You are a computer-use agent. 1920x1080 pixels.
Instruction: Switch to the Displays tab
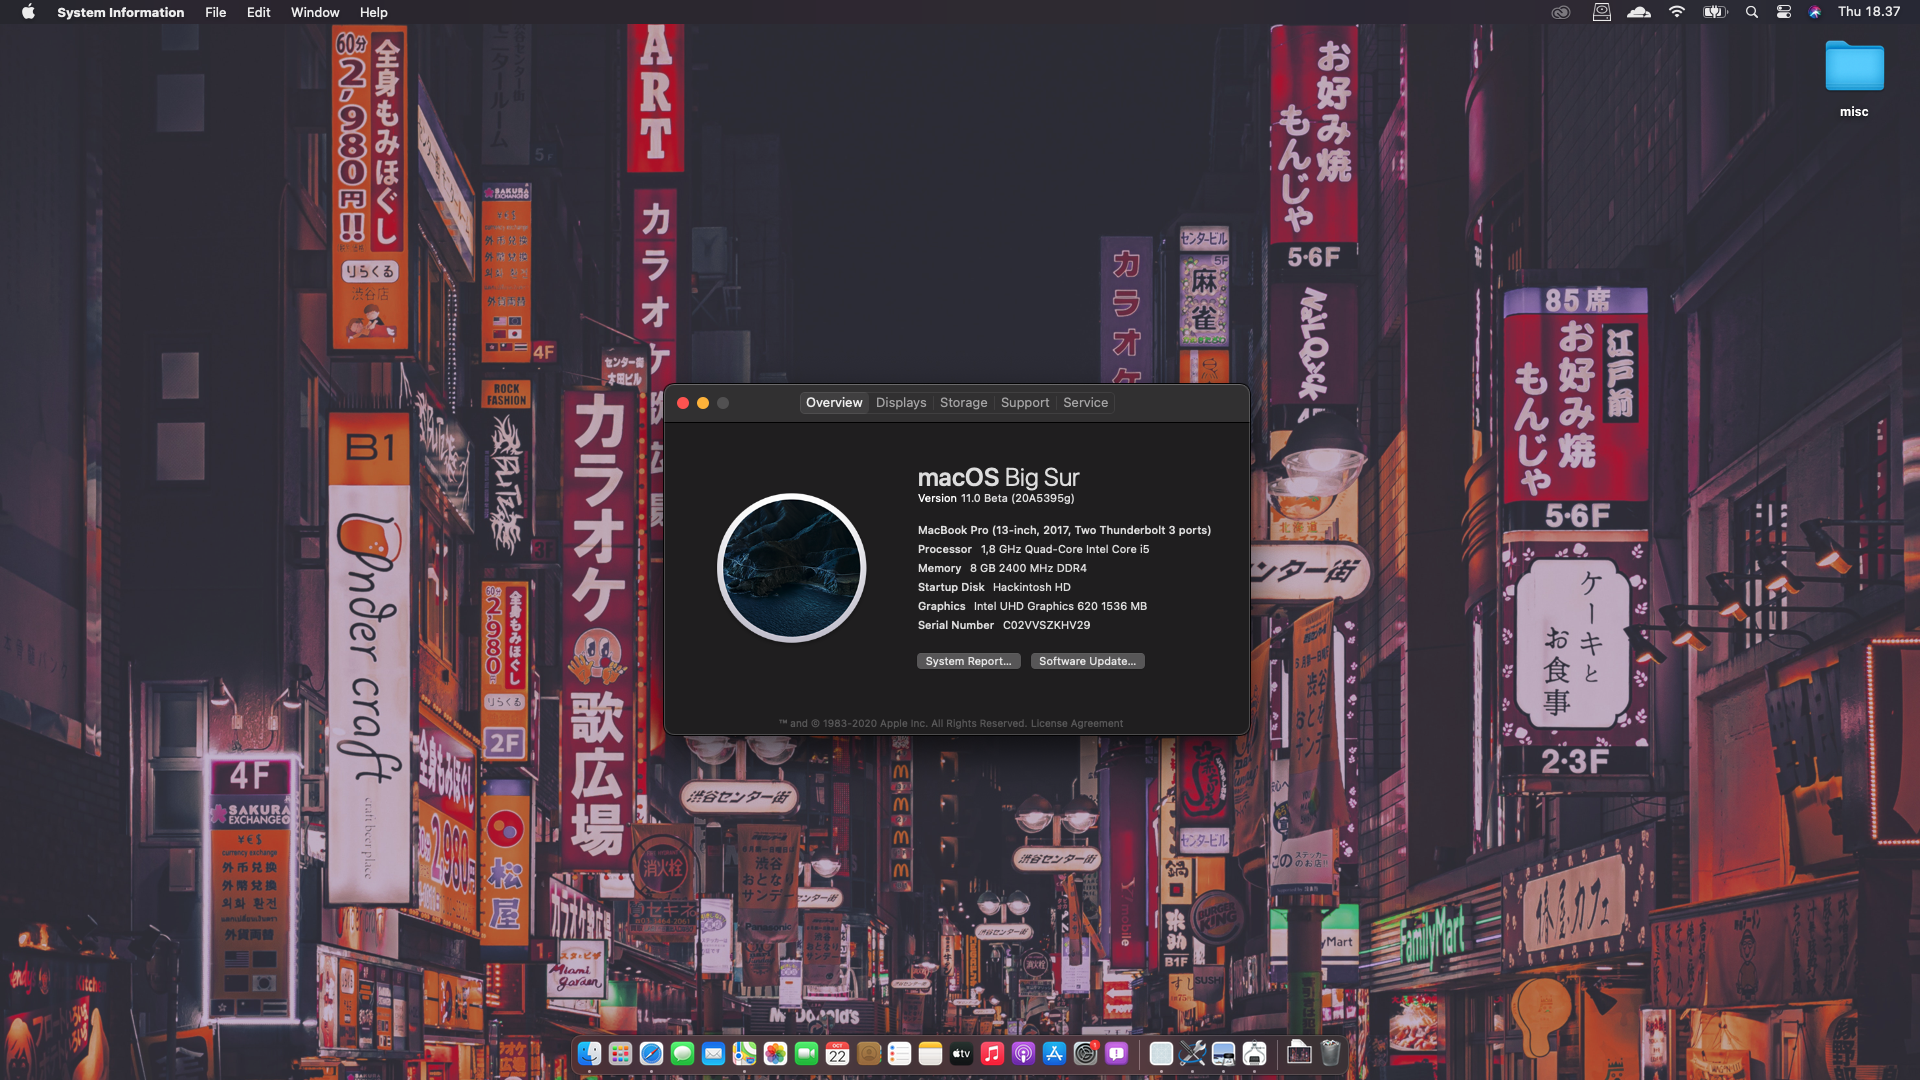pos(900,403)
